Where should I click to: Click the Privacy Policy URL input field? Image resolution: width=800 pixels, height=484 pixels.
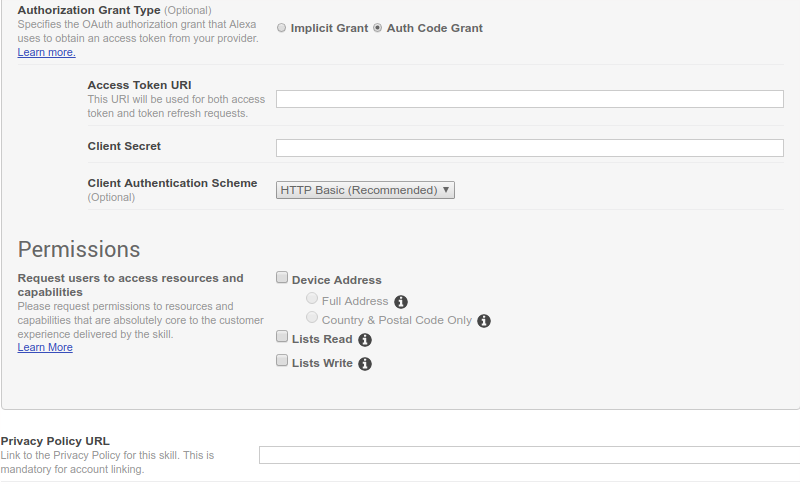tap(529, 455)
